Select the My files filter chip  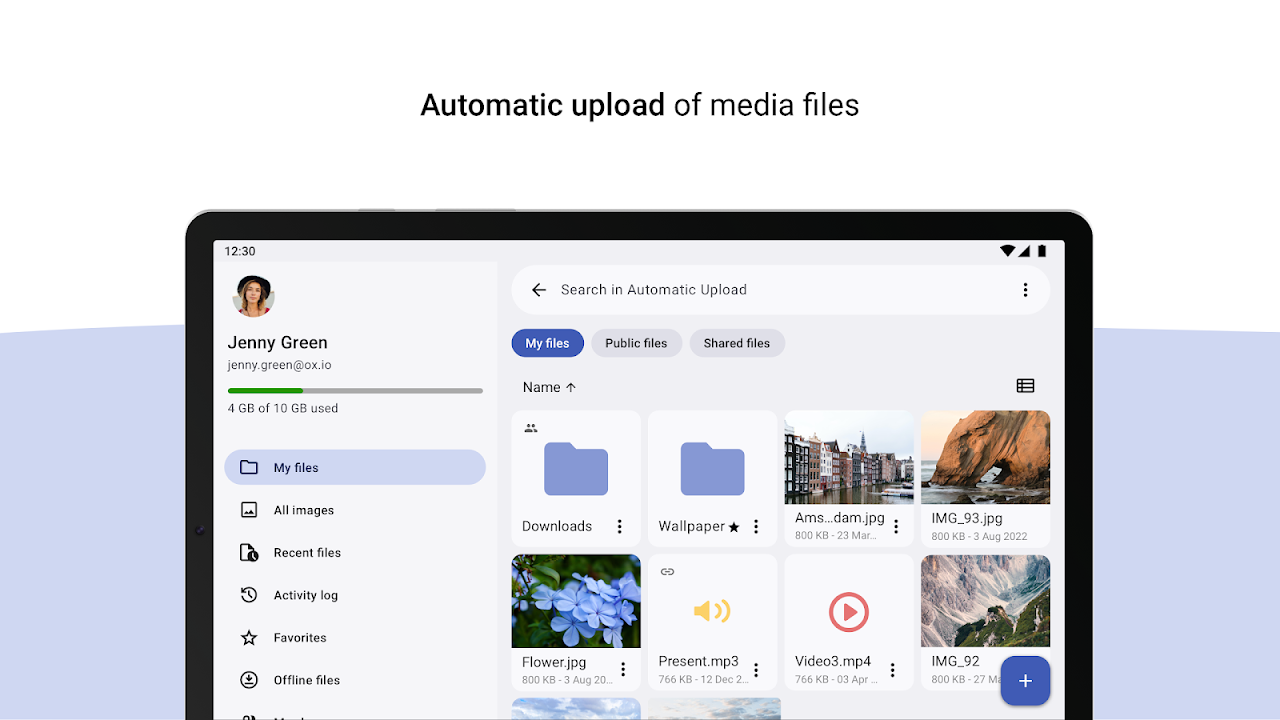point(547,343)
